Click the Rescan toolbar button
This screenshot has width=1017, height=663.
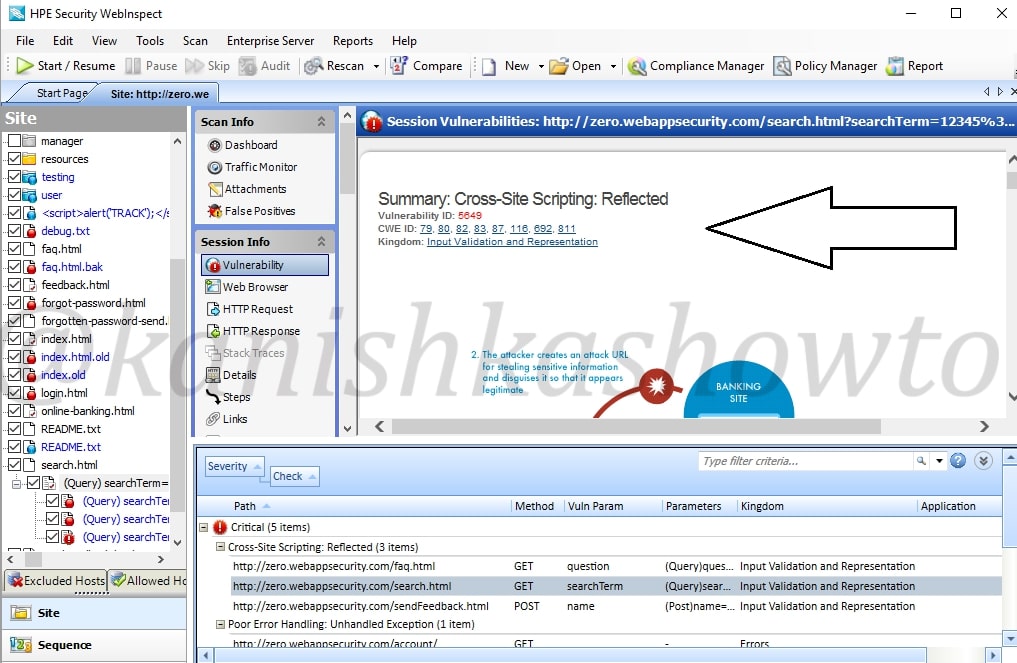(334, 66)
